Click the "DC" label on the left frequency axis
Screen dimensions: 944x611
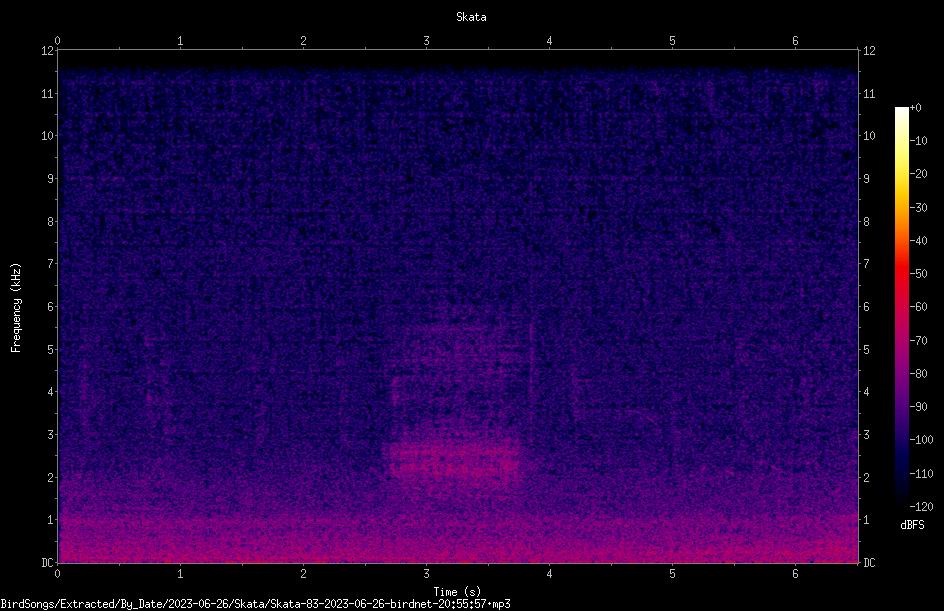click(47, 563)
